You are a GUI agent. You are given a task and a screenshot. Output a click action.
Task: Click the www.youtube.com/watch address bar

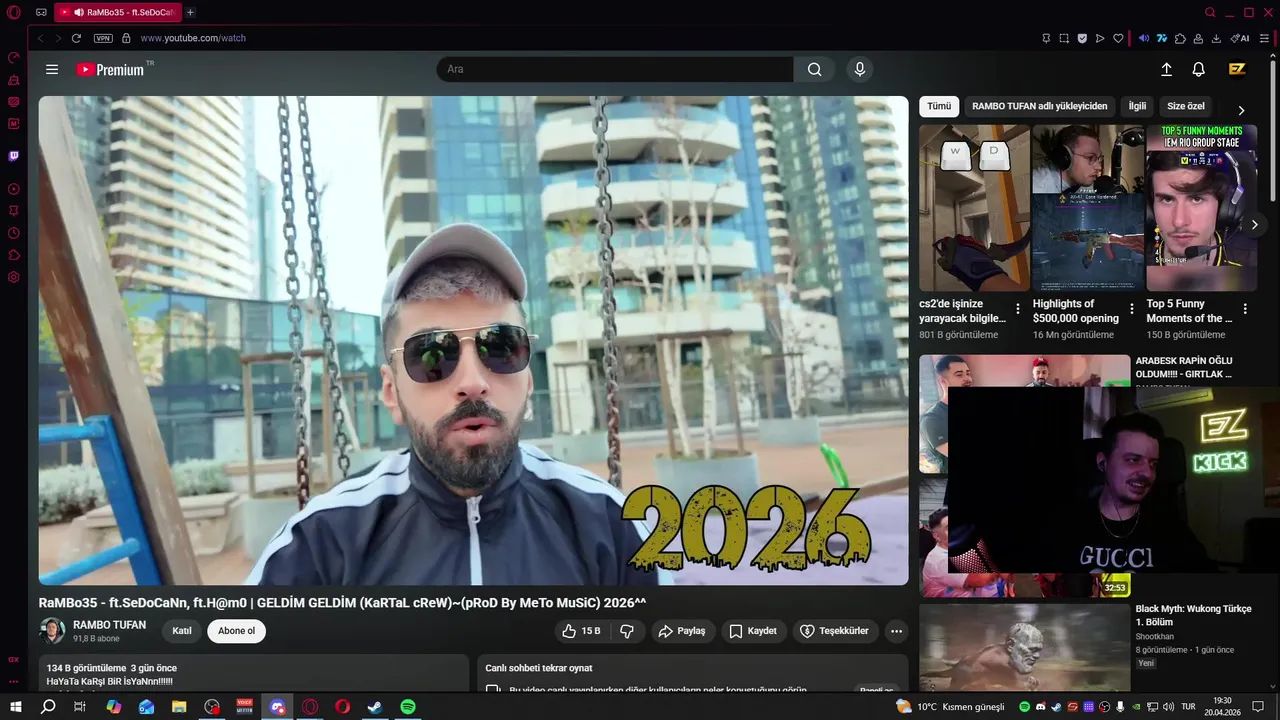click(x=193, y=38)
